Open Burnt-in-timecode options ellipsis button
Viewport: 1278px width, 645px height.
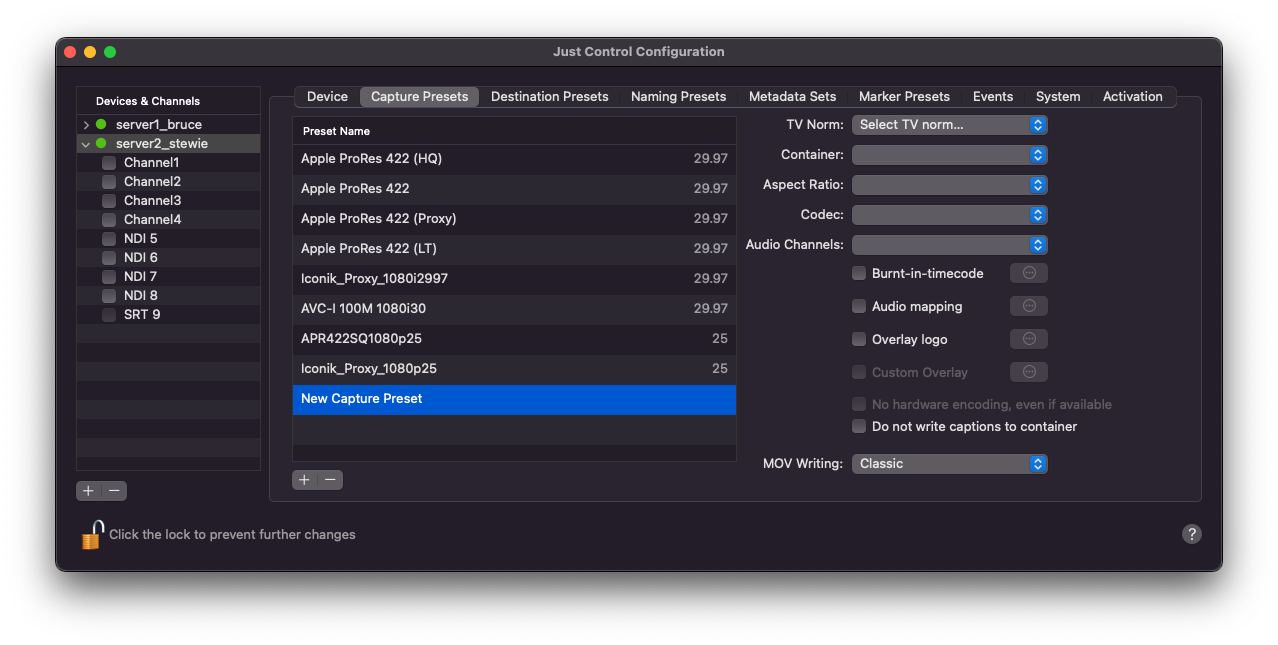[x=1029, y=273]
